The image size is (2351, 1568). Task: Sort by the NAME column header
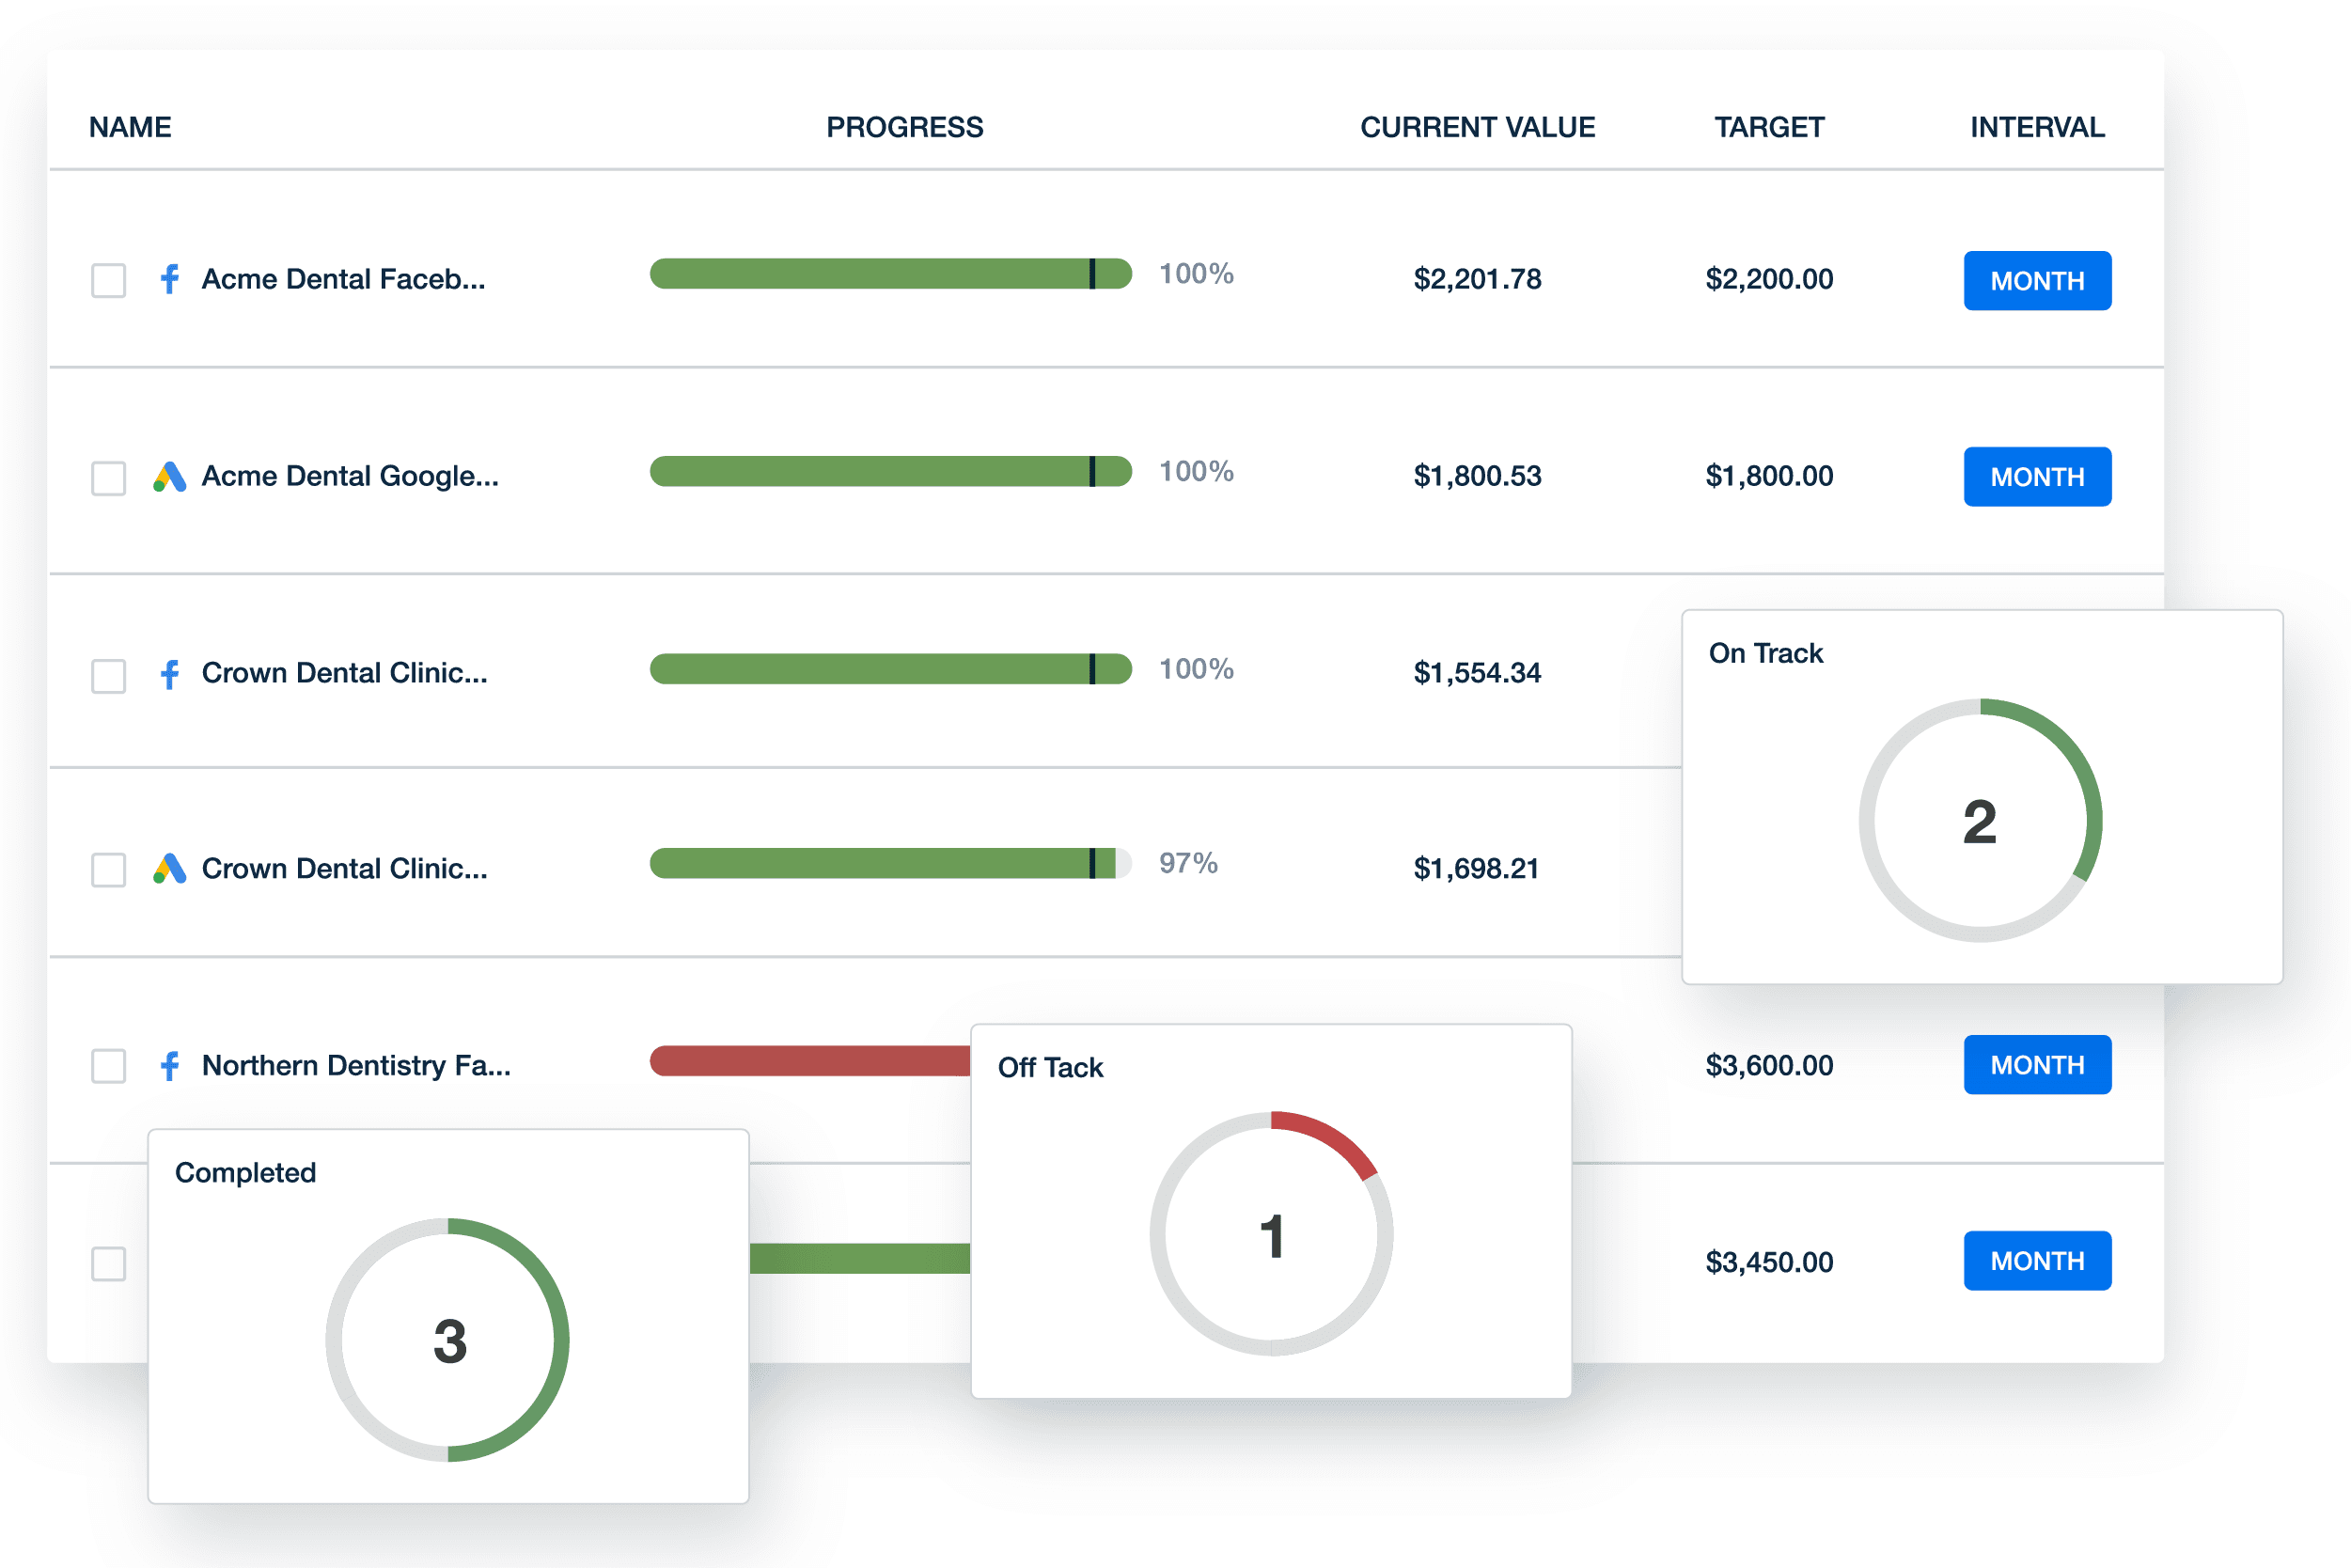(130, 127)
